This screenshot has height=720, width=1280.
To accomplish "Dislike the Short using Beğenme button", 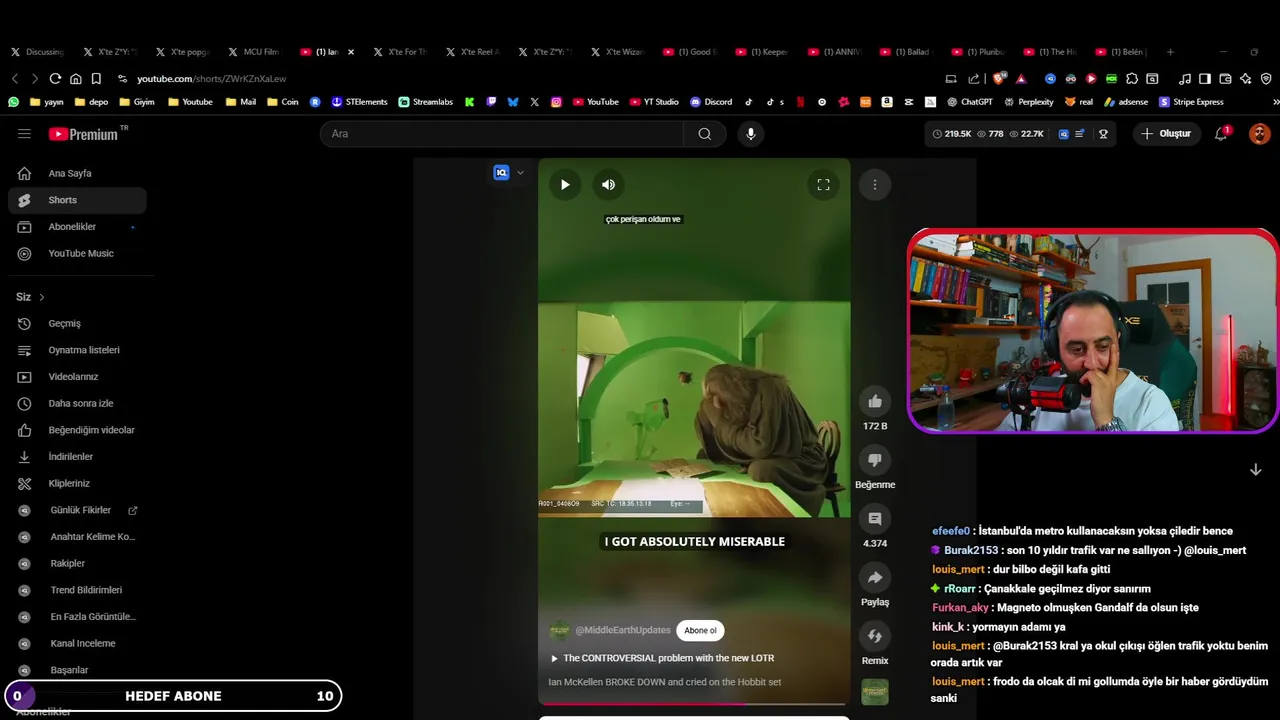I will (875, 460).
